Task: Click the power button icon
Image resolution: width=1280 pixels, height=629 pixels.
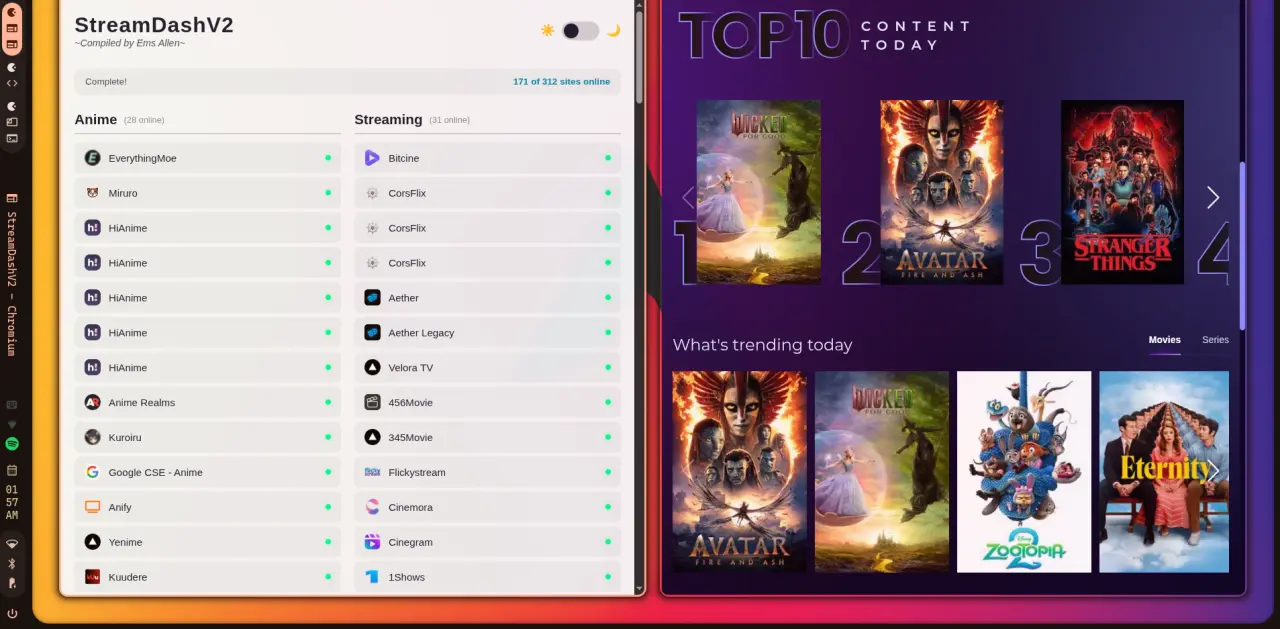Action: click(12, 613)
